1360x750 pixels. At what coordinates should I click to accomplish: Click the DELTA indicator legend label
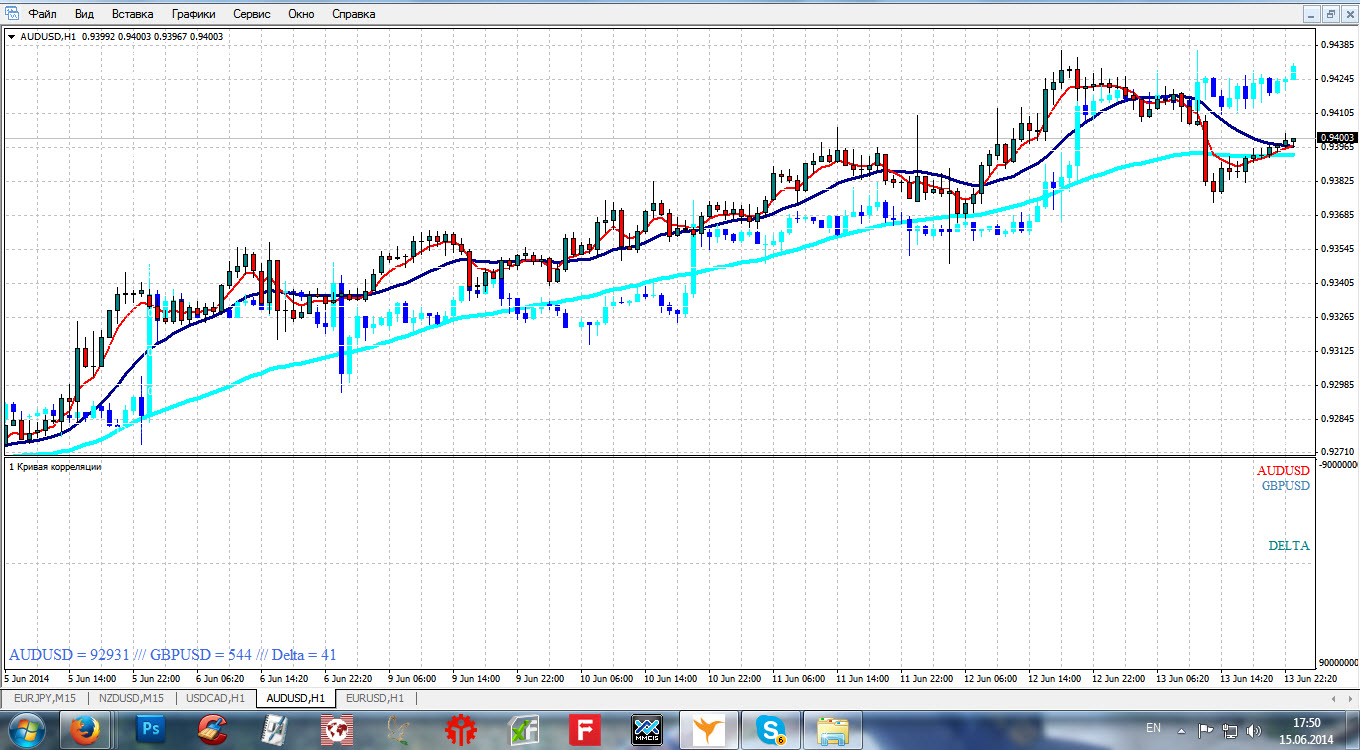click(1289, 546)
